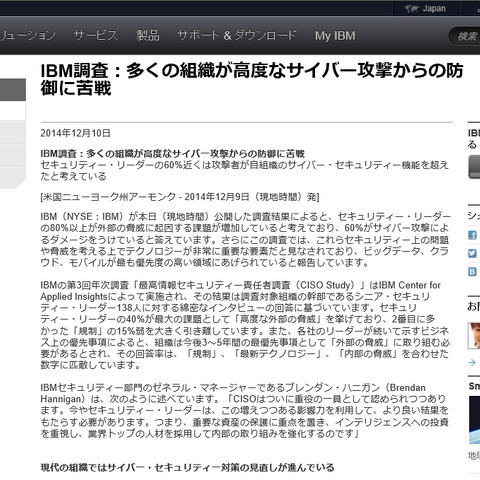Share the article on Facebook
Viewport: 480px width, 480px height.
472,235
